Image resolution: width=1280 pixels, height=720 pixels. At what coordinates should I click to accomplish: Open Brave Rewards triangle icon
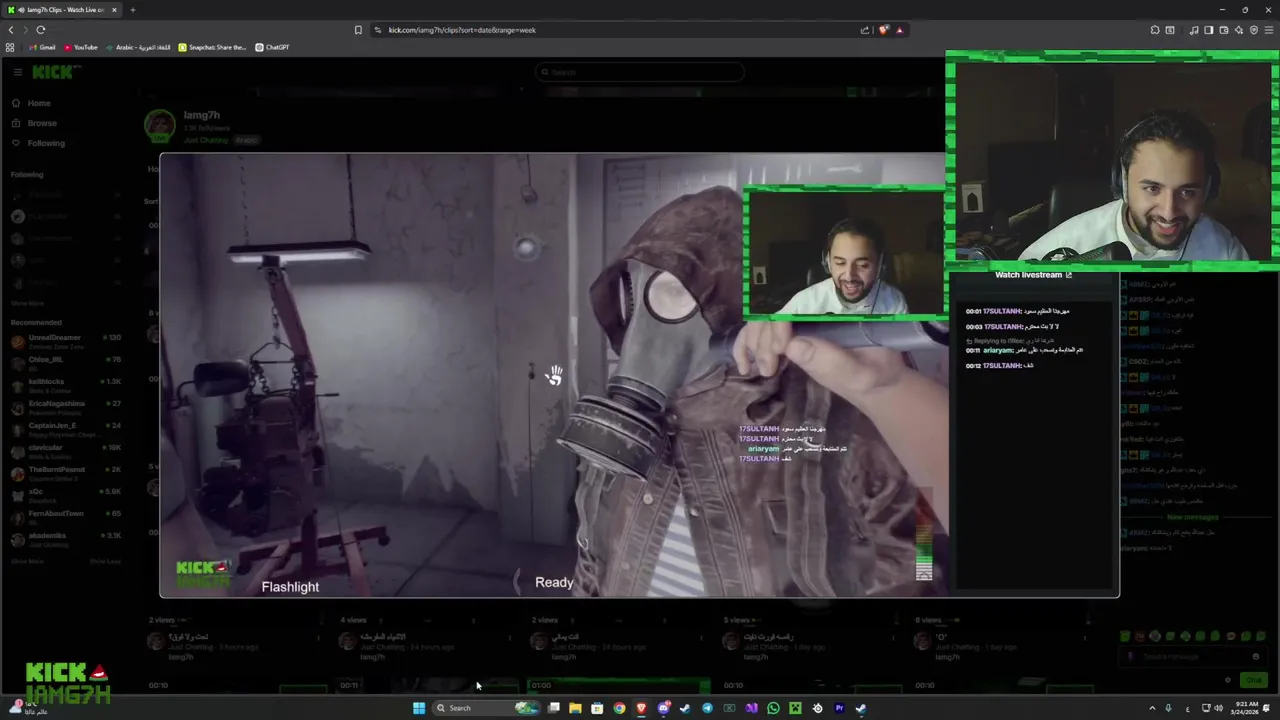tap(899, 30)
